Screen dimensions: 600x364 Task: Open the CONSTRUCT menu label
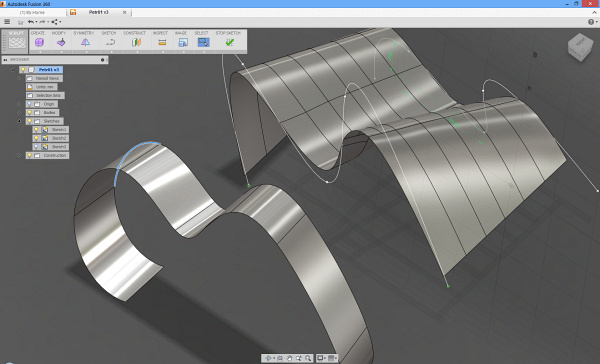click(x=134, y=33)
